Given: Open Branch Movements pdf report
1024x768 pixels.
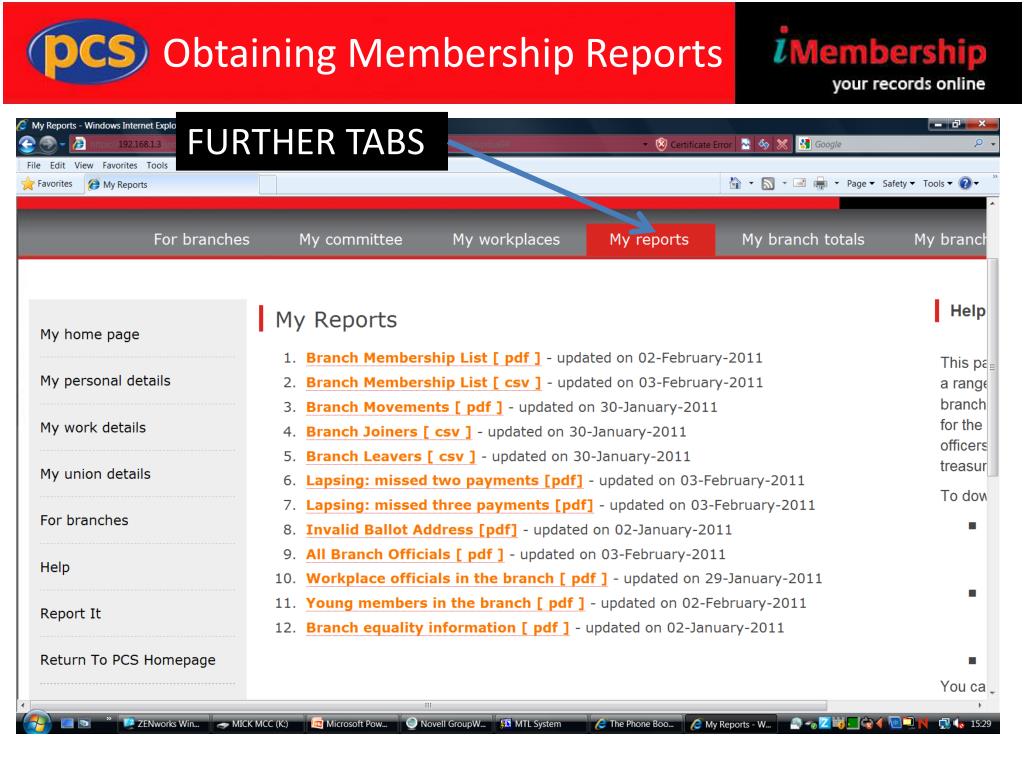Looking at the screenshot, I should [404, 408].
